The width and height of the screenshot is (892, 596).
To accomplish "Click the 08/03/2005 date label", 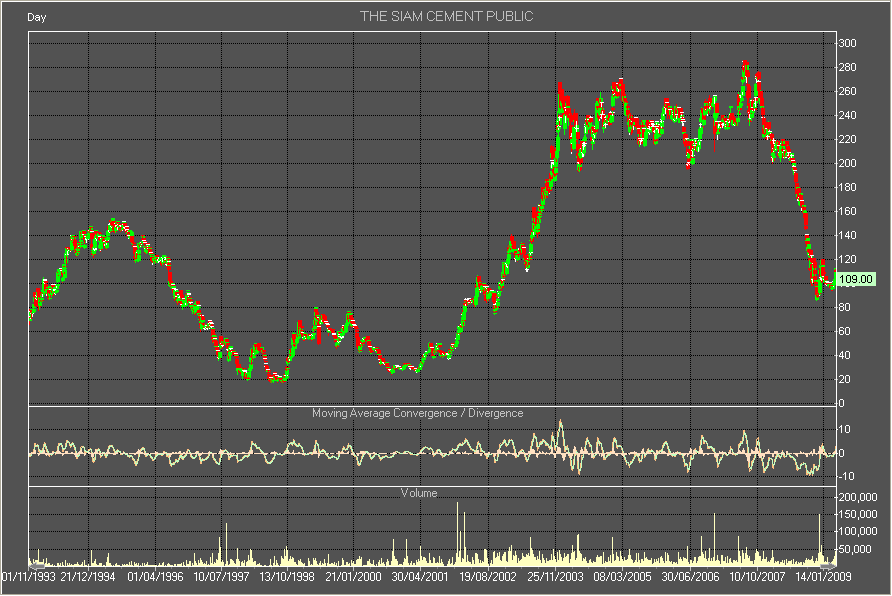I will 622,577.
